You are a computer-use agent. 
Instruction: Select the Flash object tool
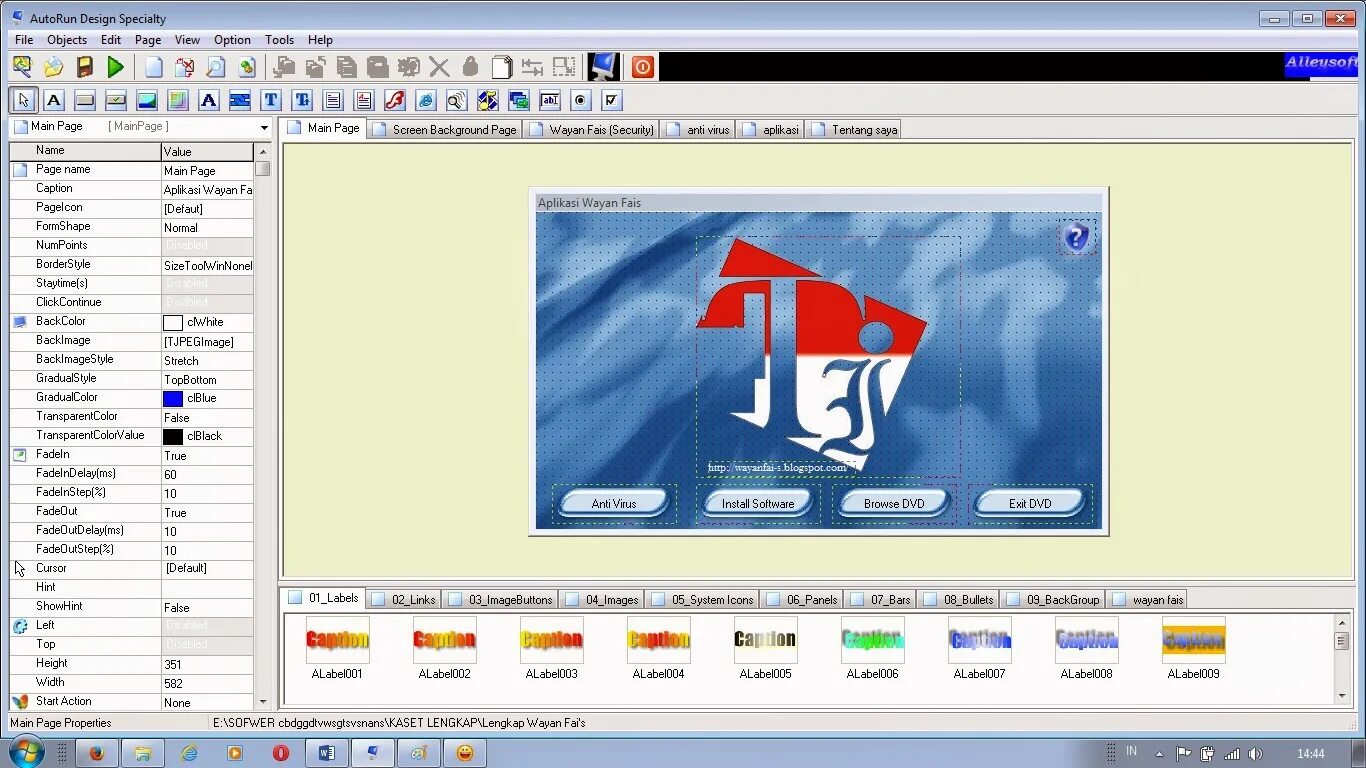point(394,100)
